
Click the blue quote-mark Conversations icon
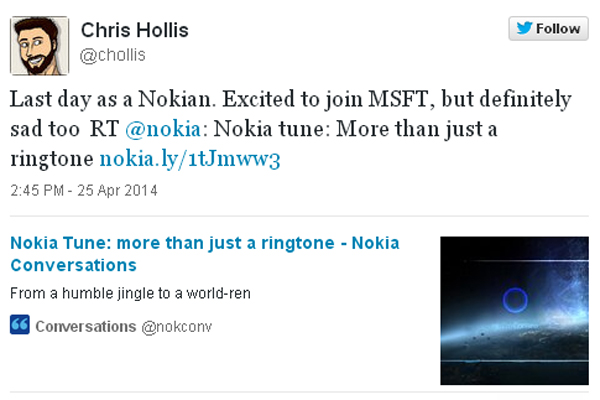click(x=19, y=326)
